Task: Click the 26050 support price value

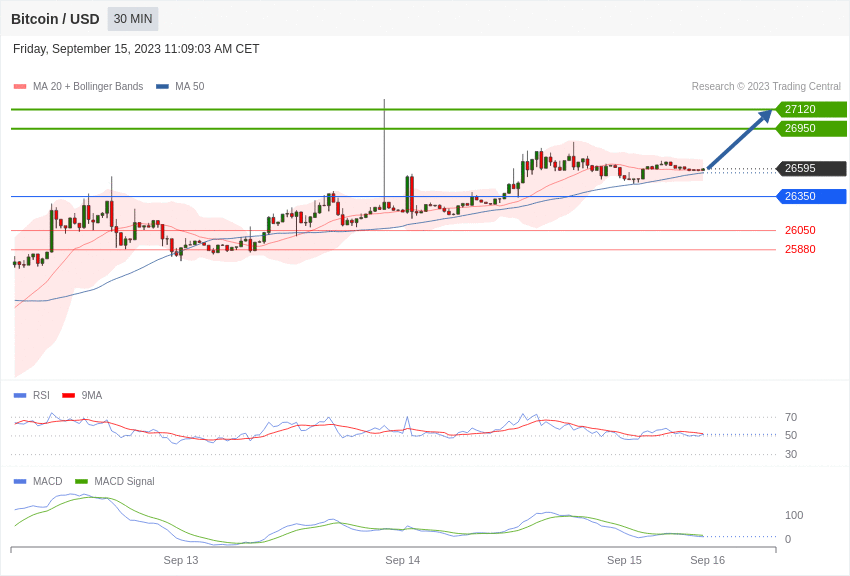Action: point(800,230)
